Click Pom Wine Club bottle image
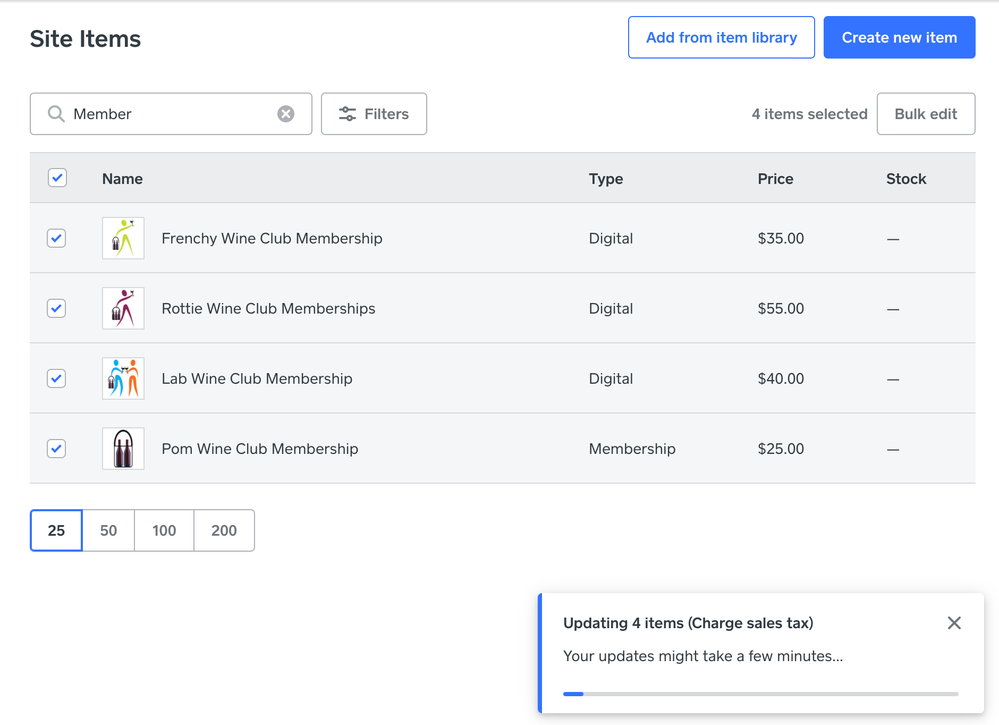The image size is (999, 725). 123,449
